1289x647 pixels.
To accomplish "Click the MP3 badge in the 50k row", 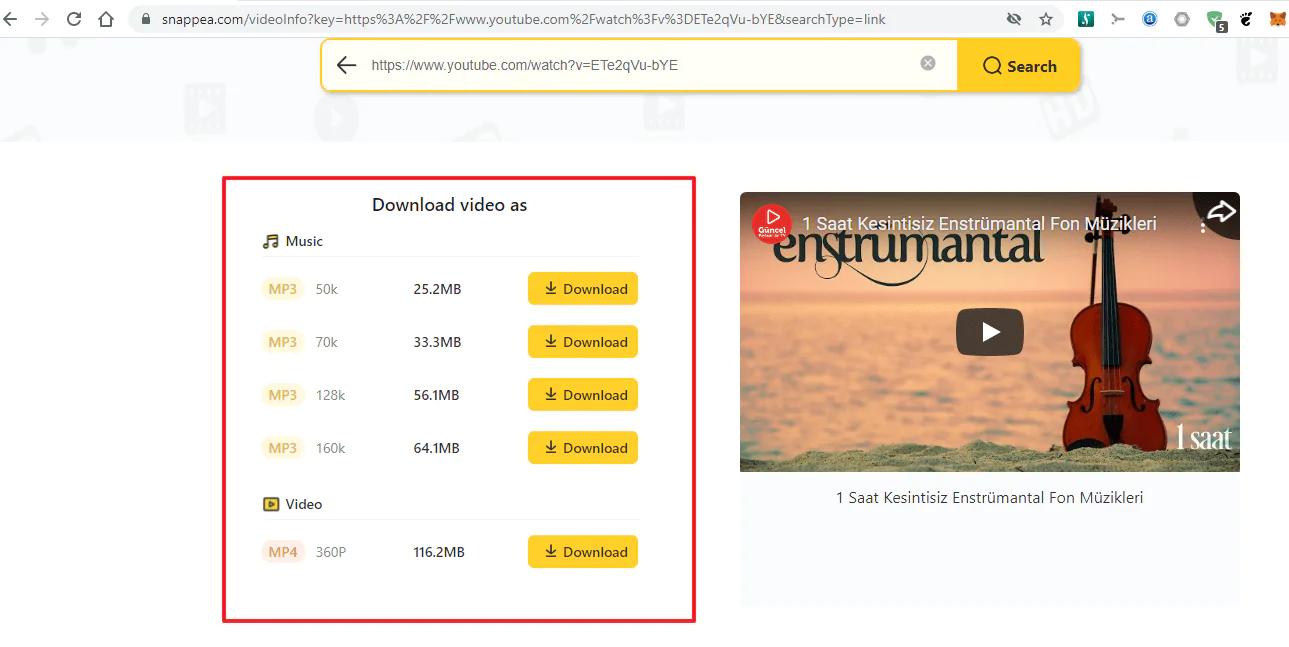I will pyautogui.click(x=283, y=289).
